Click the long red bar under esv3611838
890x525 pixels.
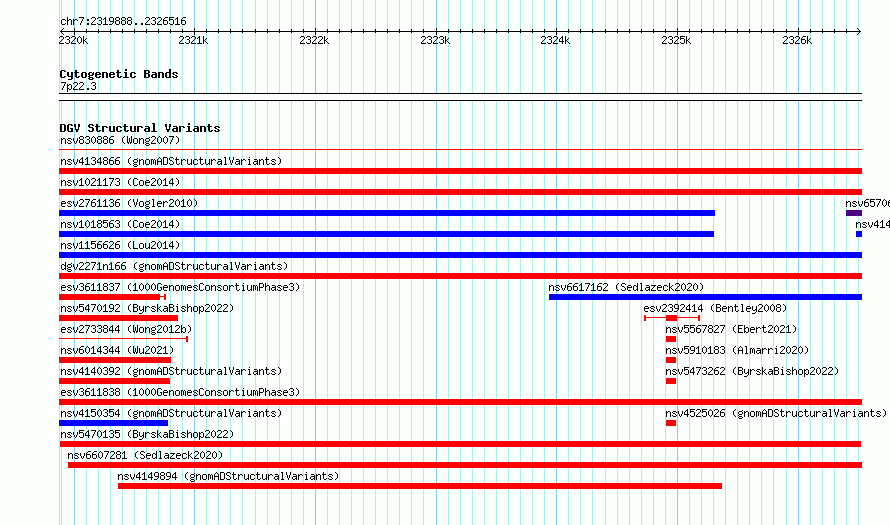pyautogui.click(x=460, y=402)
